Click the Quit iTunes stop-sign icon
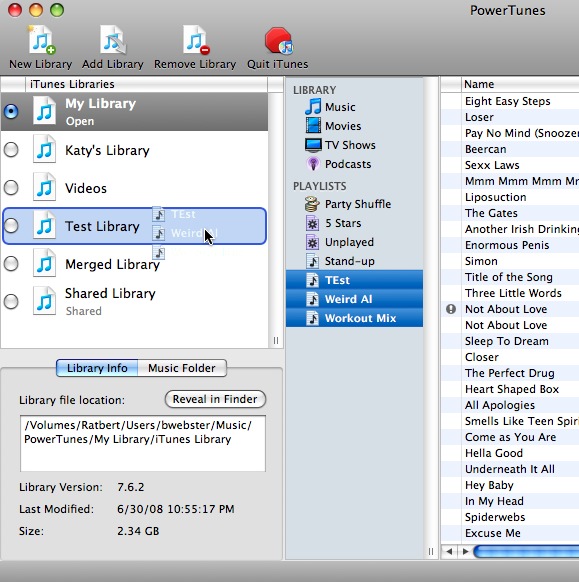Viewport: 579px width, 582px height. click(278, 40)
